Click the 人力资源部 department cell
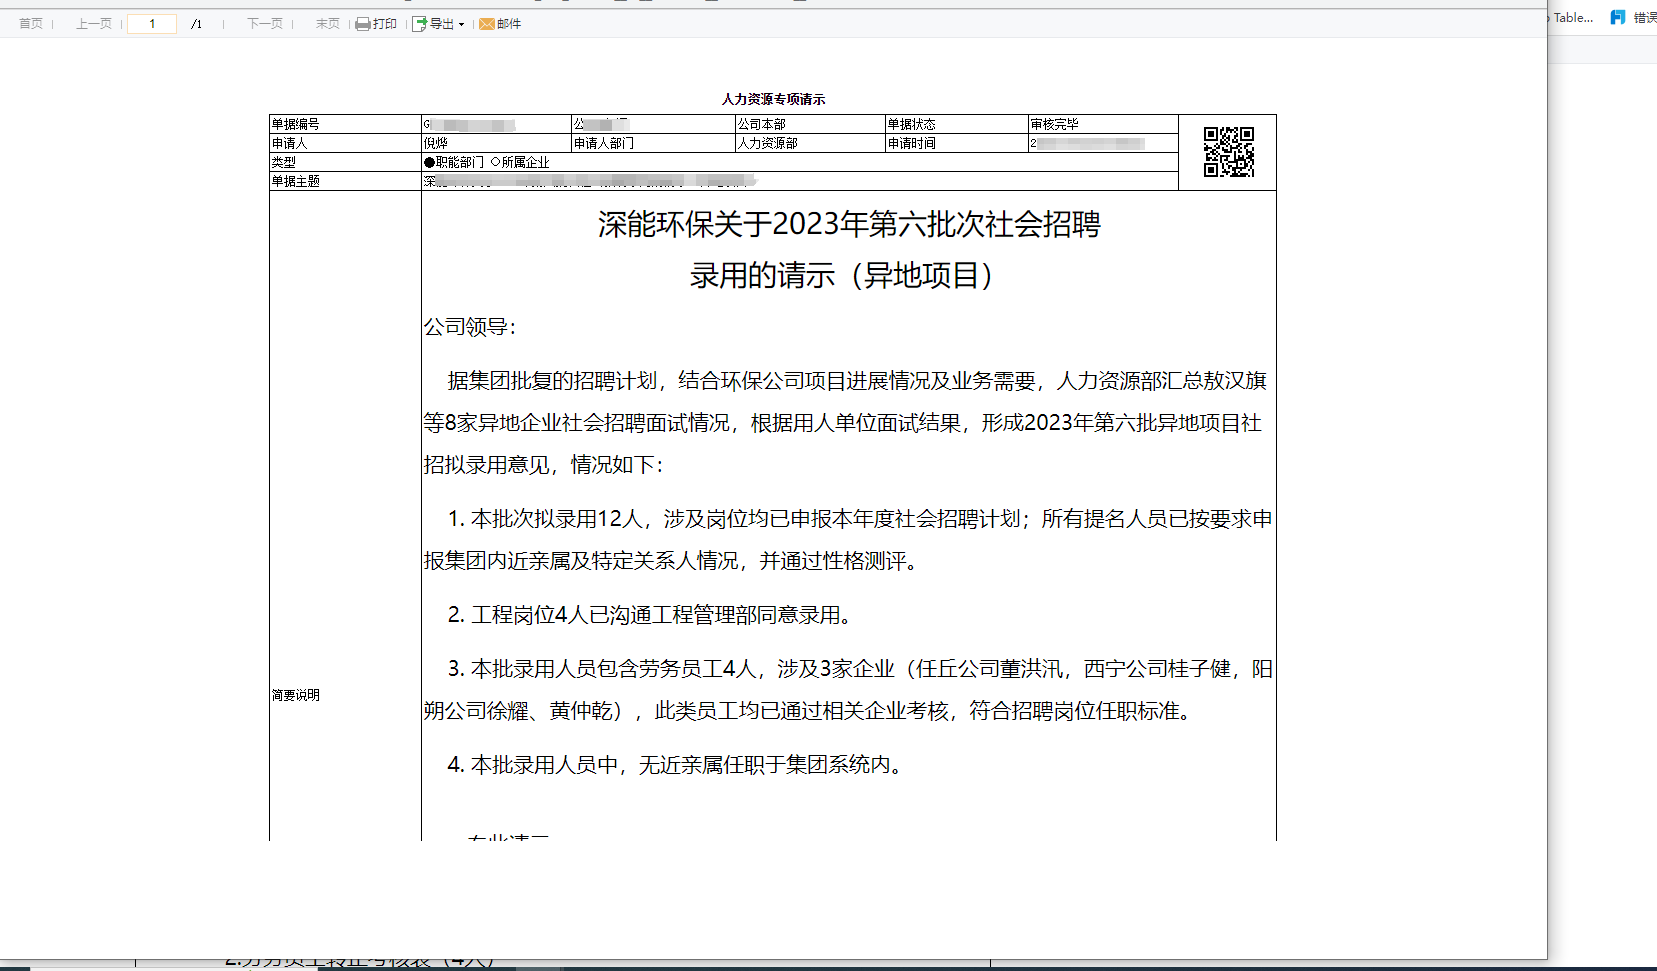Image resolution: width=1657 pixels, height=971 pixels. [x=810, y=143]
